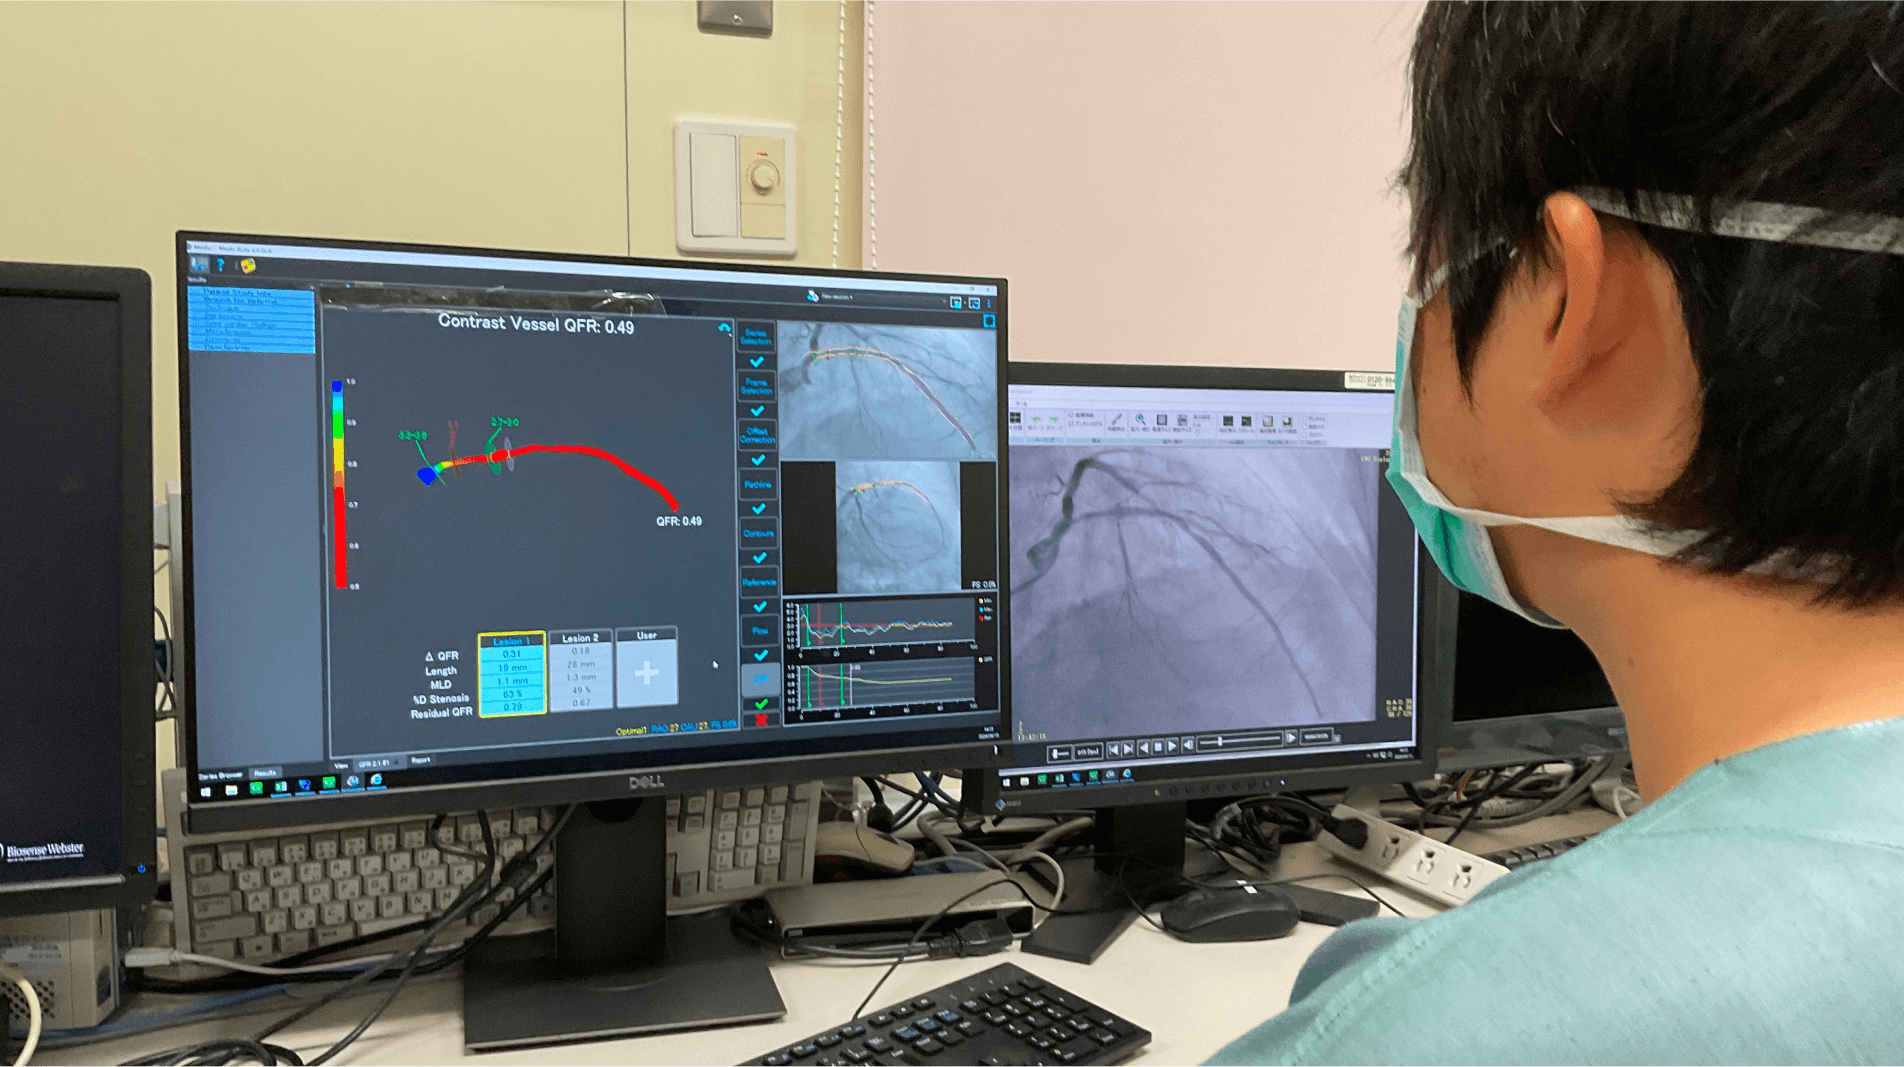Click the green accept checkmark icon

[x=762, y=704]
